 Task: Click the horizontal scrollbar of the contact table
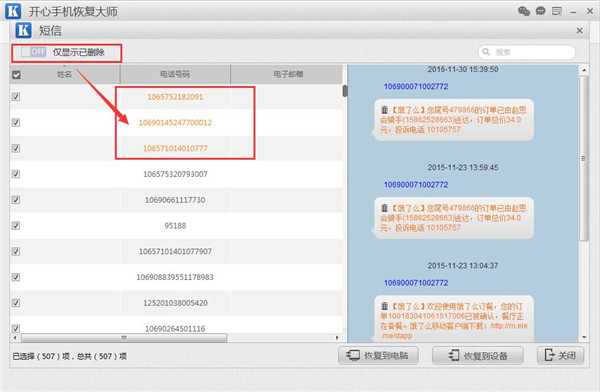tap(124, 338)
